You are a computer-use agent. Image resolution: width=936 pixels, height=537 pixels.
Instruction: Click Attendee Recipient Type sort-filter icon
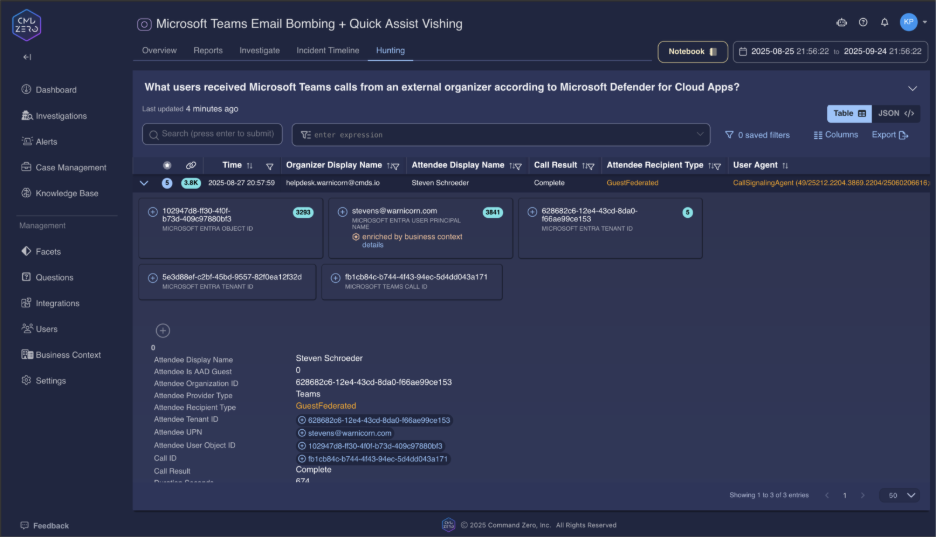coord(715,166)
